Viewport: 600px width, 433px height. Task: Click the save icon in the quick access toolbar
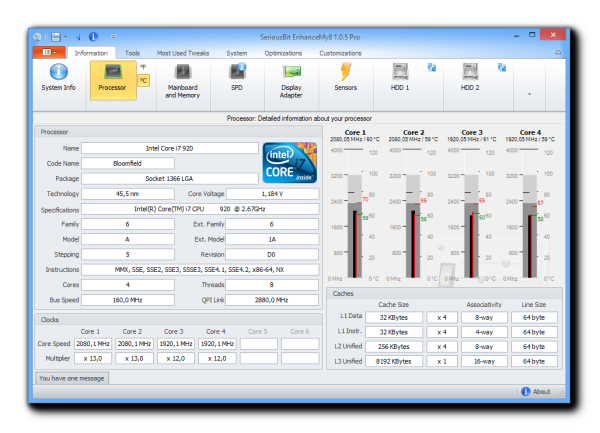[x=56, y=37]
